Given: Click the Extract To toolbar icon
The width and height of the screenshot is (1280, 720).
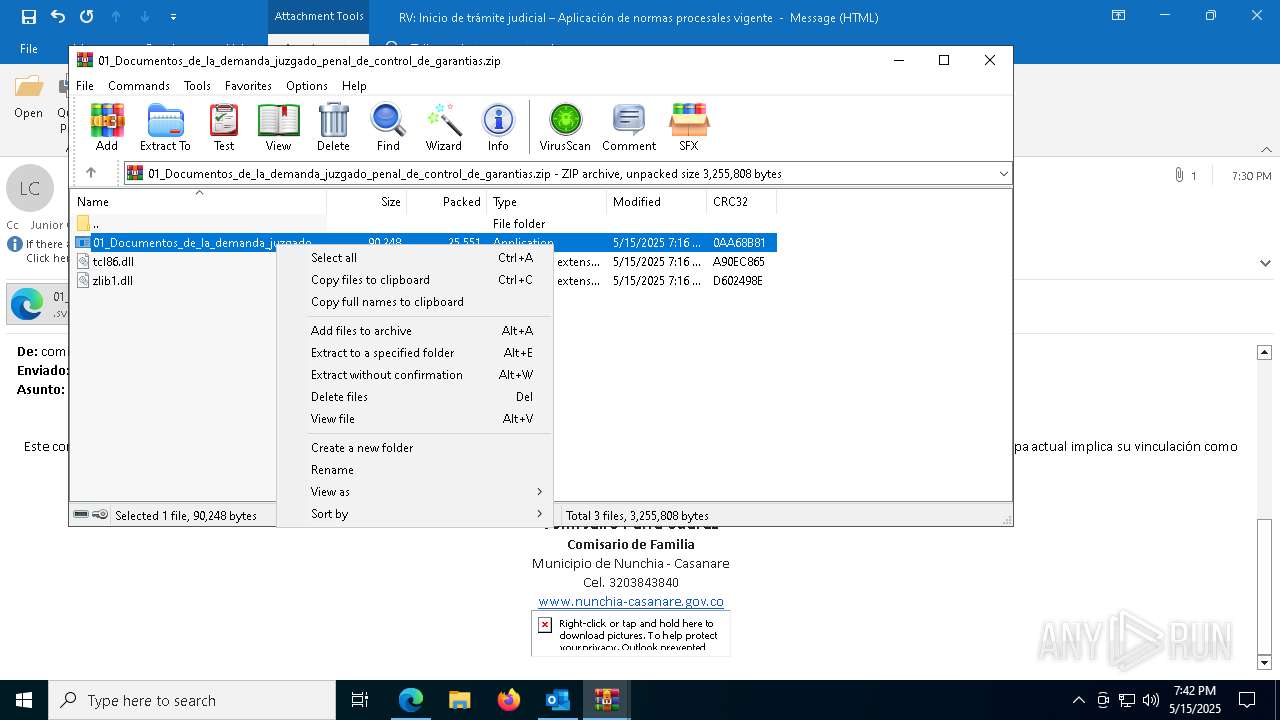Looking at the screenshot, I should point(165,127).
